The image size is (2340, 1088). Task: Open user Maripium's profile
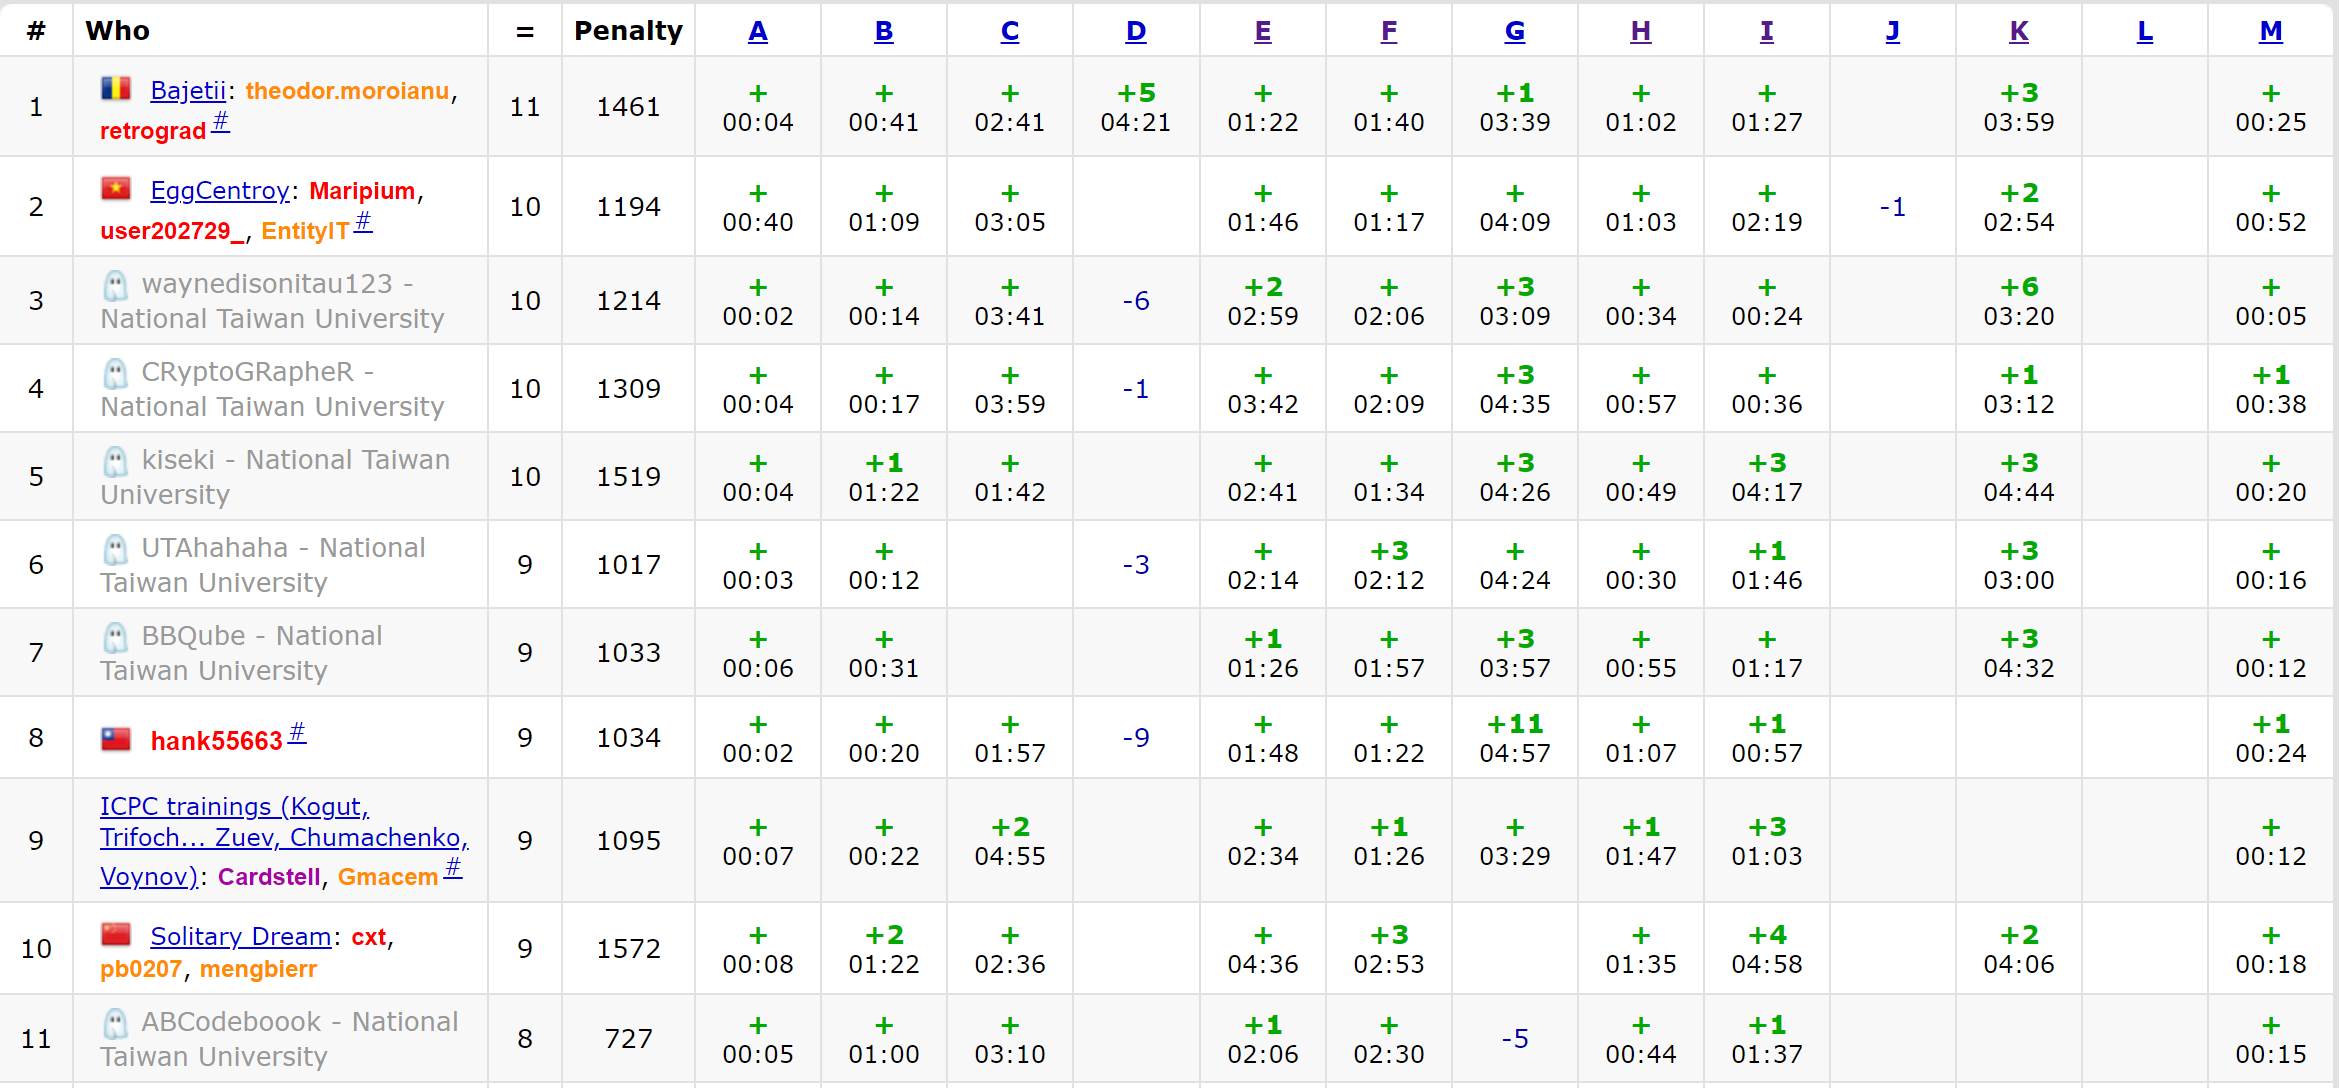pyautogui.click(x=362, y=191)
